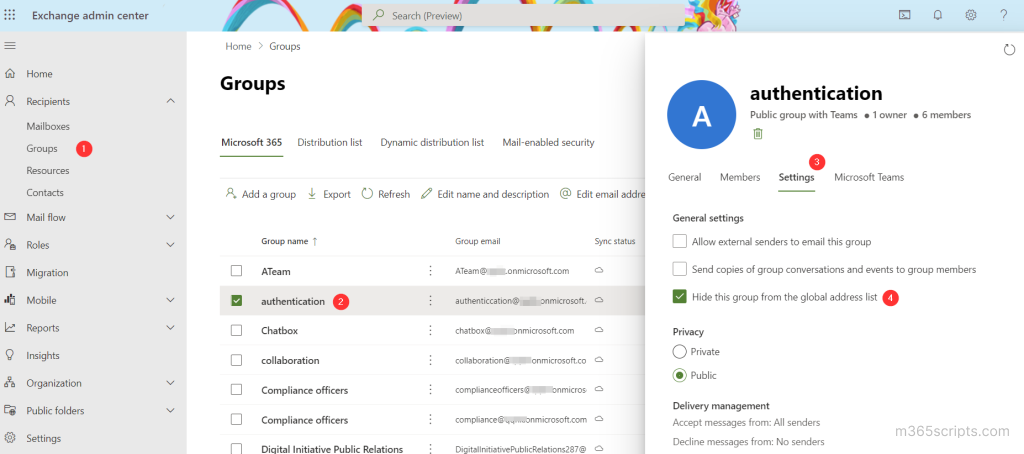1024x454 pixels.
Task: Click the Sync status column header
Action: [x=615, y=242]
